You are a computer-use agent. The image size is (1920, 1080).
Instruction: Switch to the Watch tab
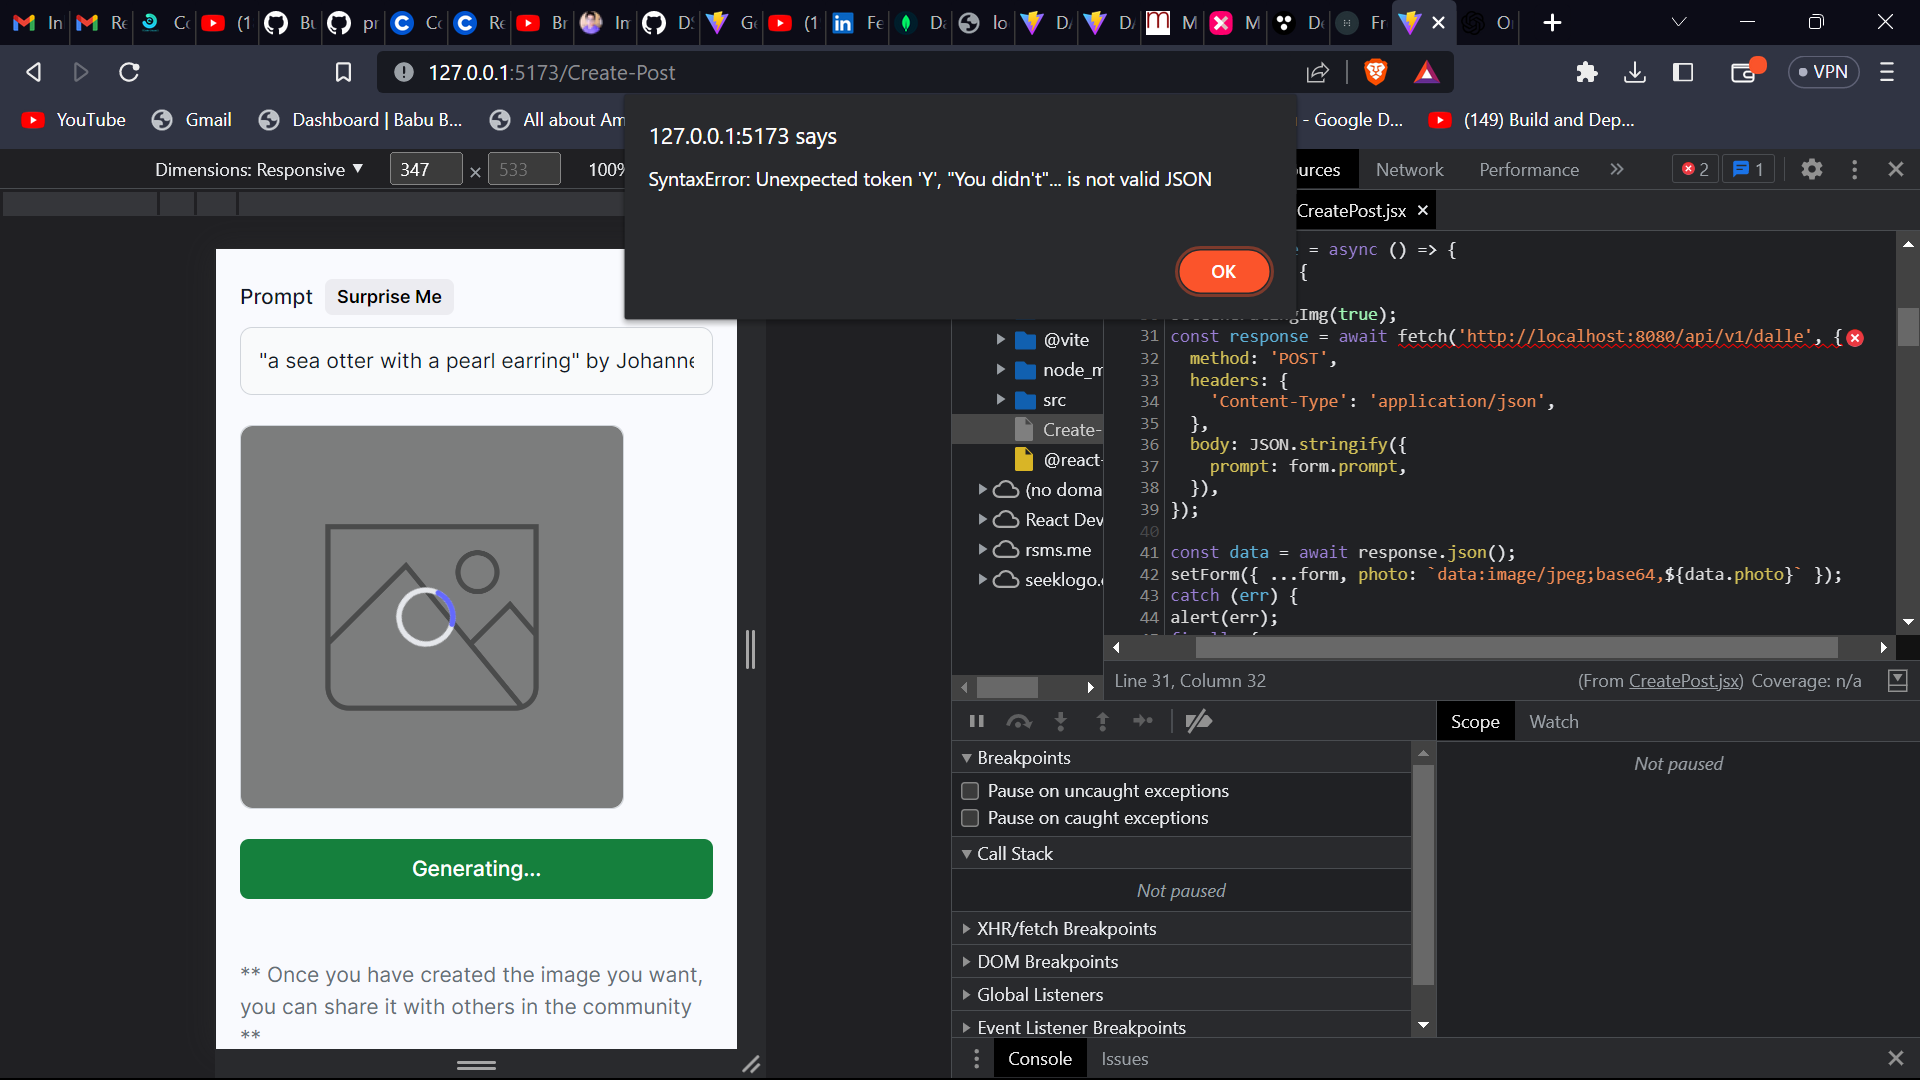(1556, 721)
